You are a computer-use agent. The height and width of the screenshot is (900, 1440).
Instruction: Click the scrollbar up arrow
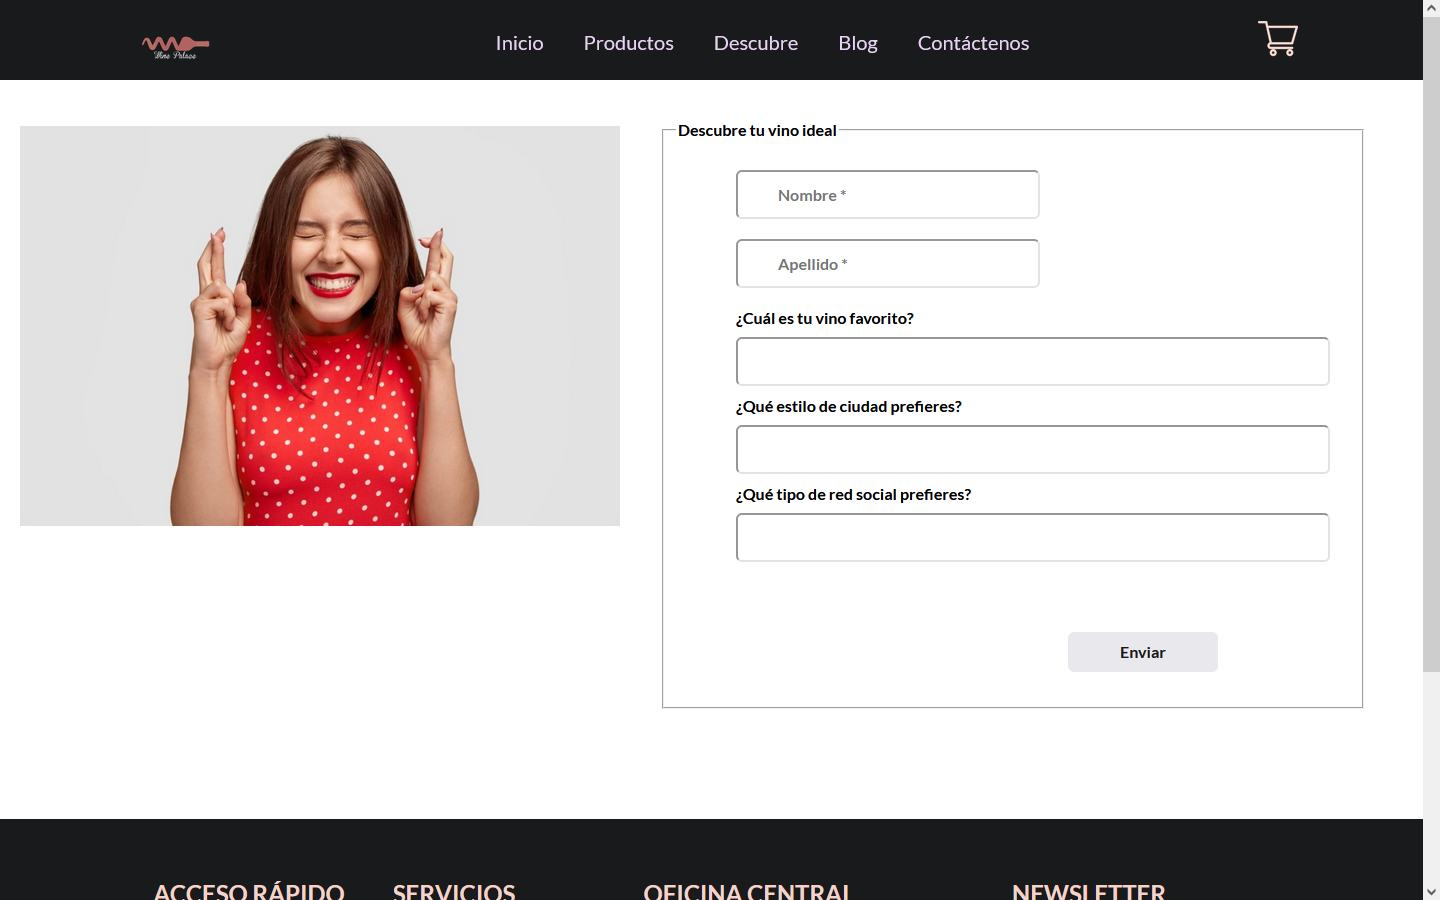(1431, 8)
